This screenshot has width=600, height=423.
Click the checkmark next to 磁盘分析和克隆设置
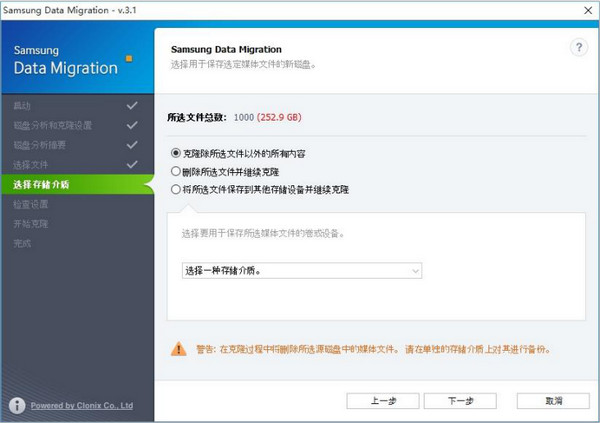(132, 125)
